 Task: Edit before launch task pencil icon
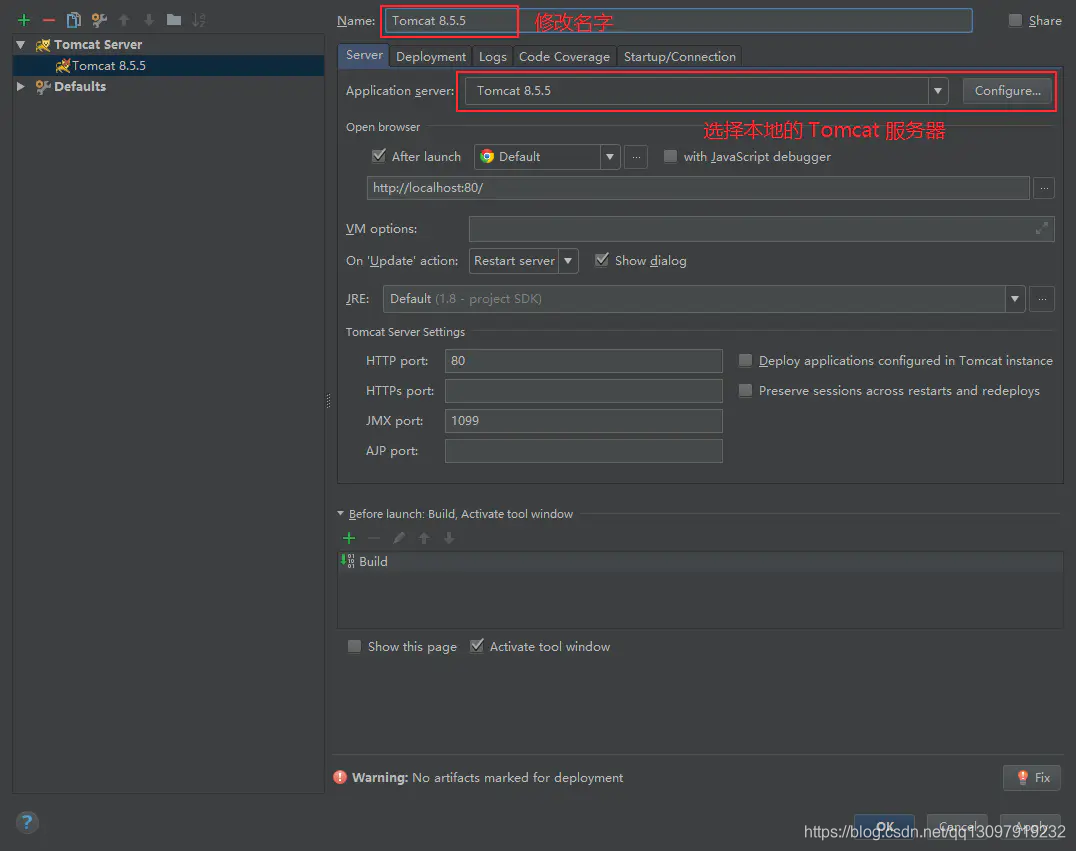[399, 538]
